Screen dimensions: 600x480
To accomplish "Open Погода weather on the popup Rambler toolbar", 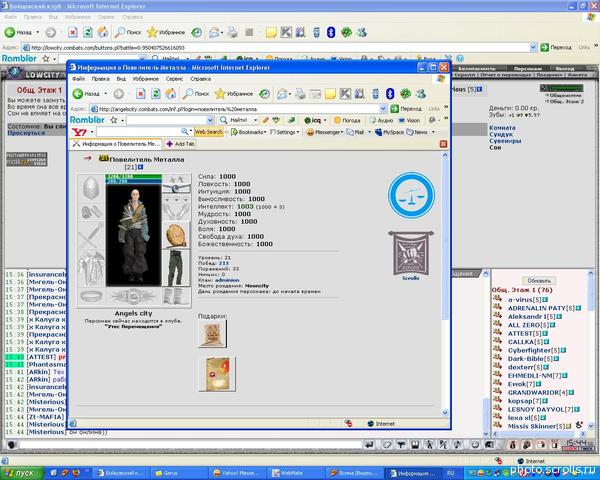I will pos(347,120).
